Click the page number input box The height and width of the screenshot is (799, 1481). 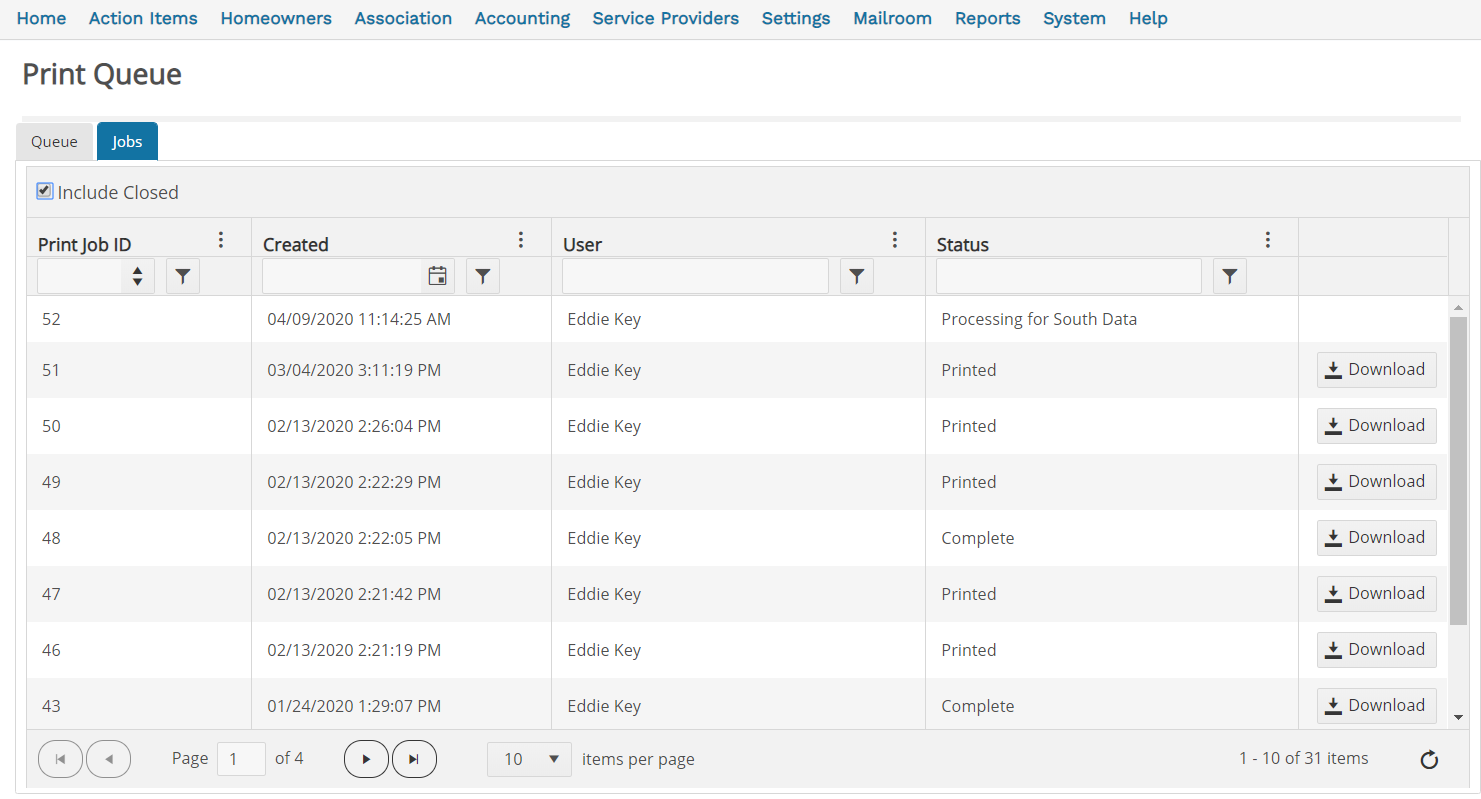coord(241,759)
